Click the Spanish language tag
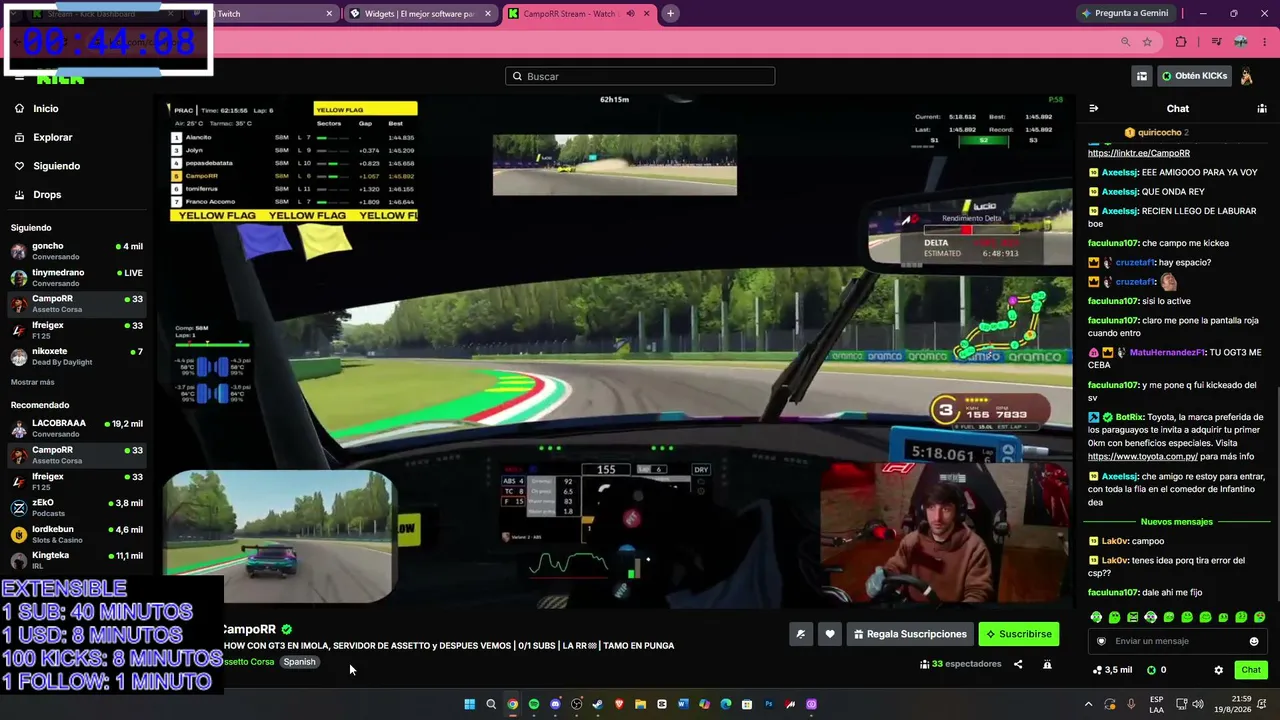The height and width of the screenshot is (720, 1280). tap(299, 662)
